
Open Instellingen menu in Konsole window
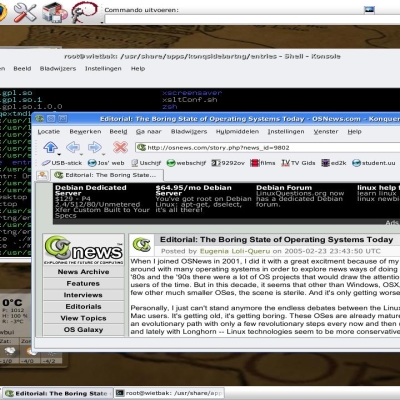(x=103, y=69)
